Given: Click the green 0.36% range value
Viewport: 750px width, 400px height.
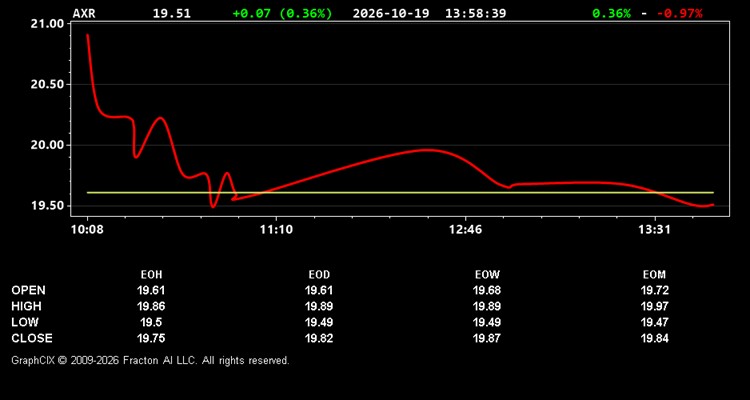Looking at the screenshot, I should [x=611, y=13].
